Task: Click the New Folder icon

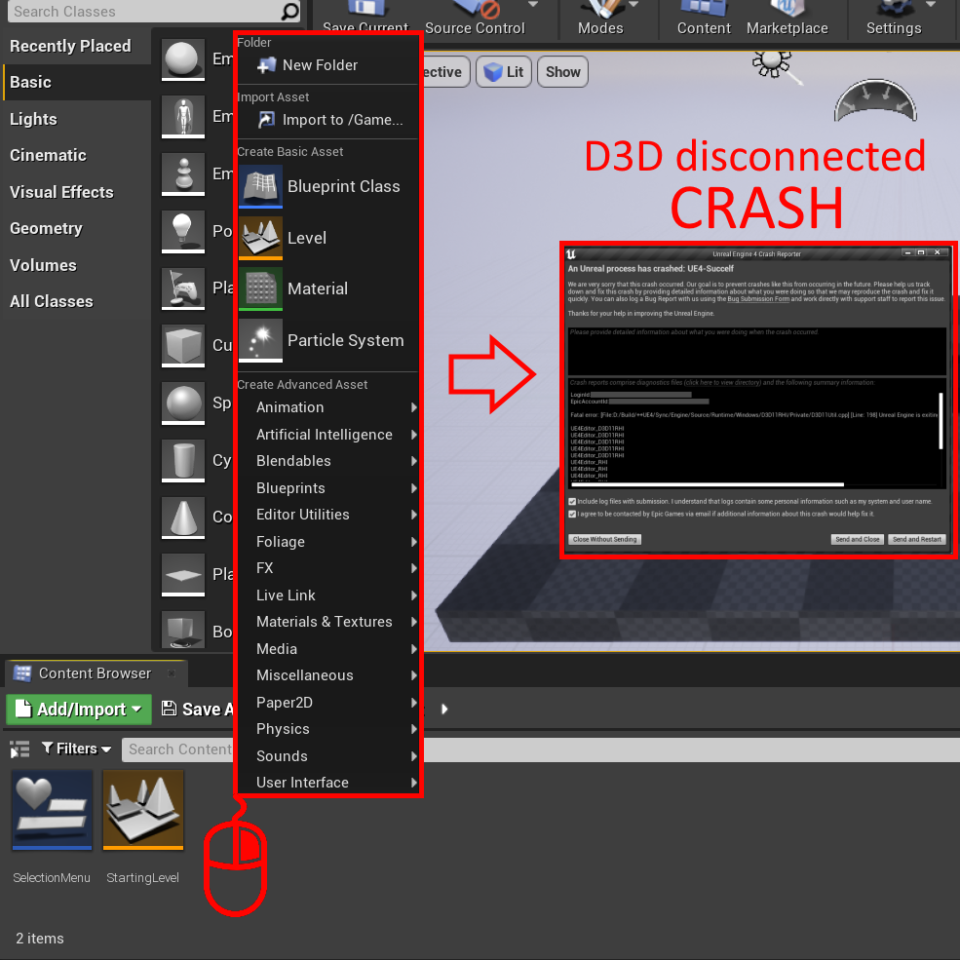Action: click(x=266, y=65)
